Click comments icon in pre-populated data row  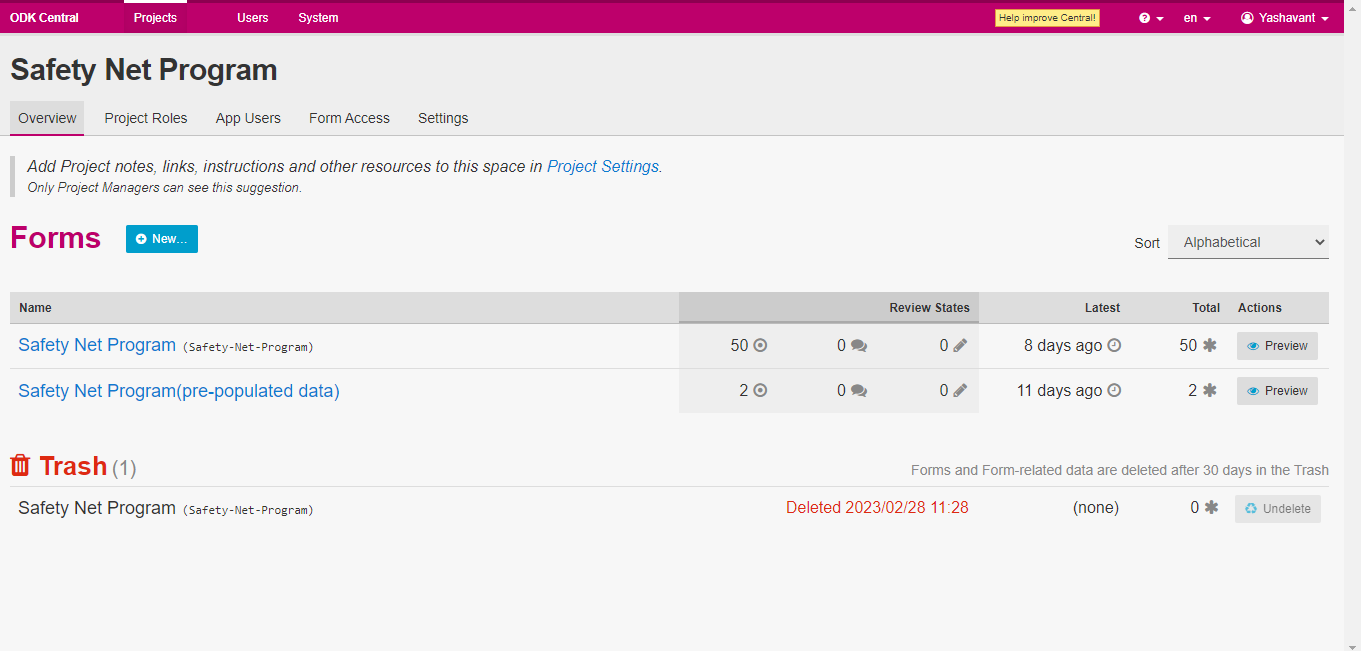[858, 391]
